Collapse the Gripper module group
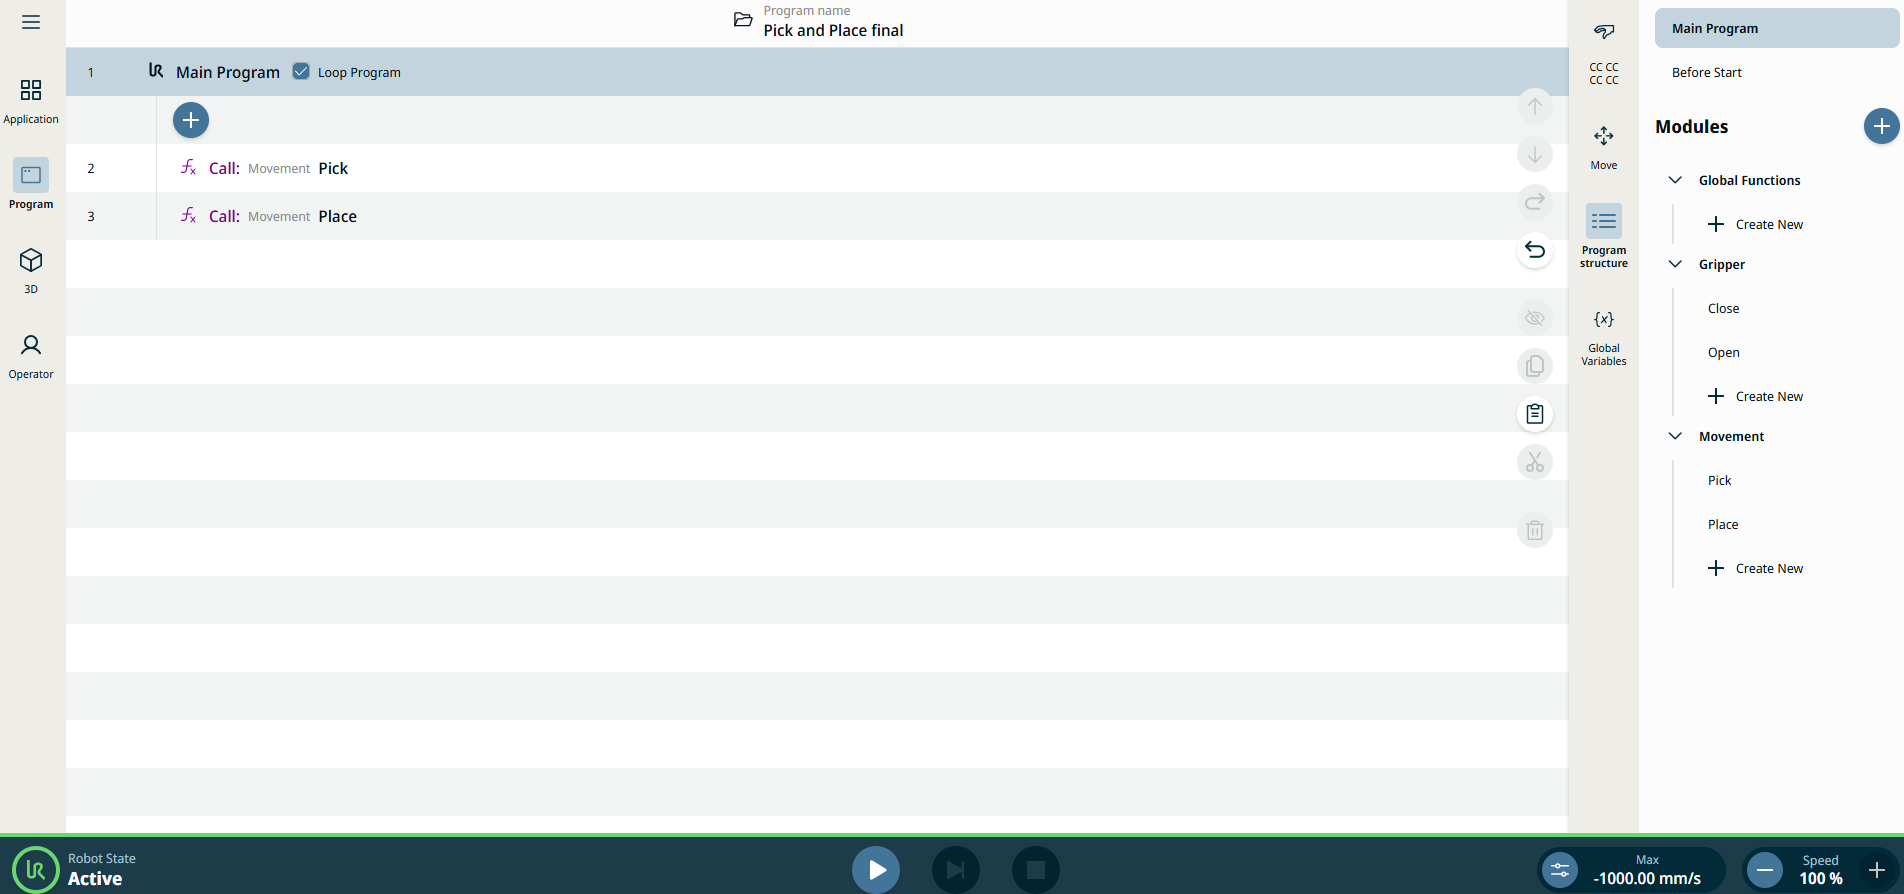The width and height of the screenshot is (1904, 894). coord(1675,264)
